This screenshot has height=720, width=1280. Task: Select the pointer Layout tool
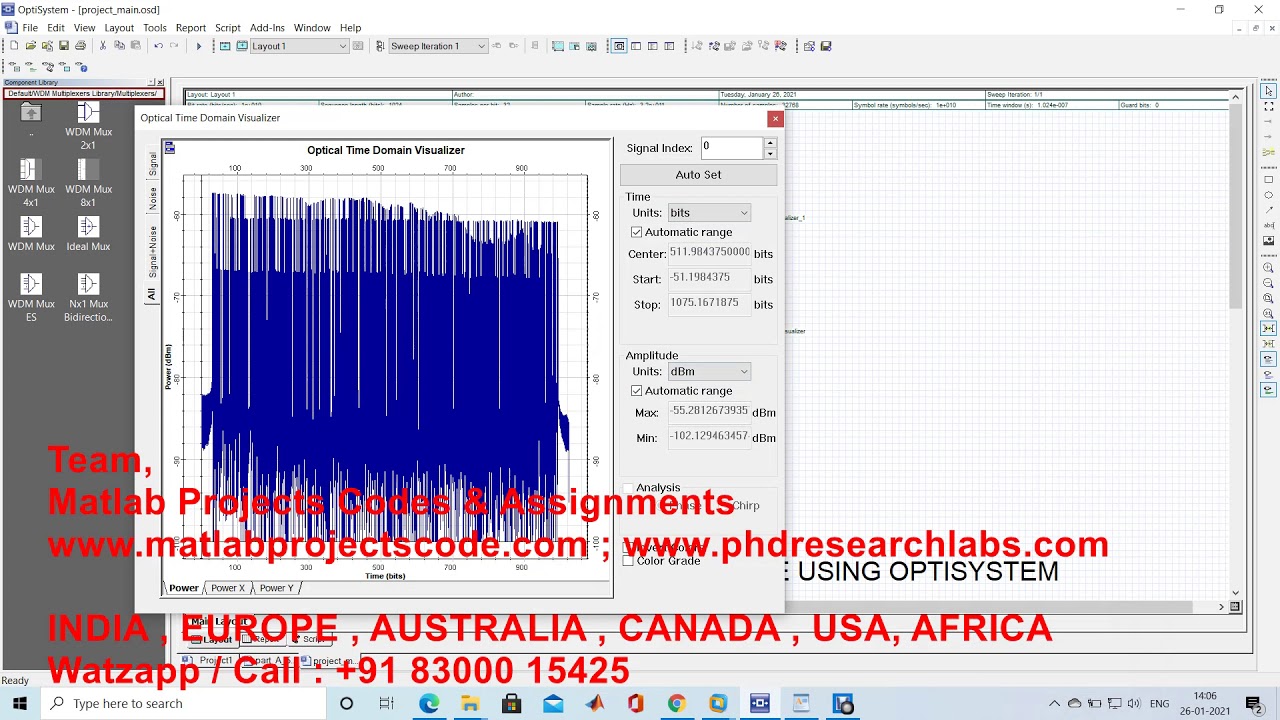[x=1268, y=92]
